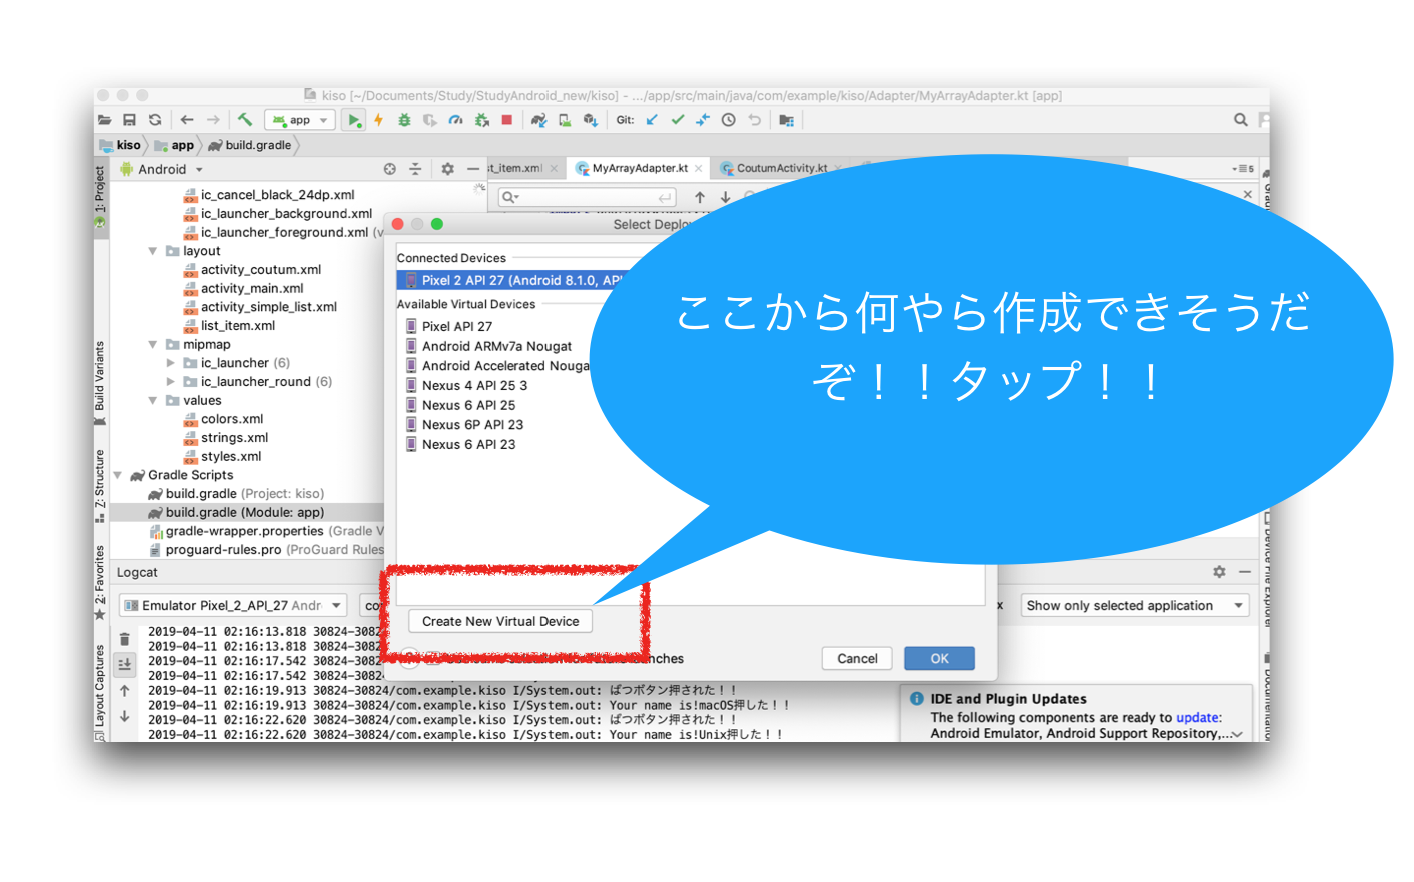Collapse the Gradle Scripts node
This screenshot has height=882, width=1414.
coord(118,476)
